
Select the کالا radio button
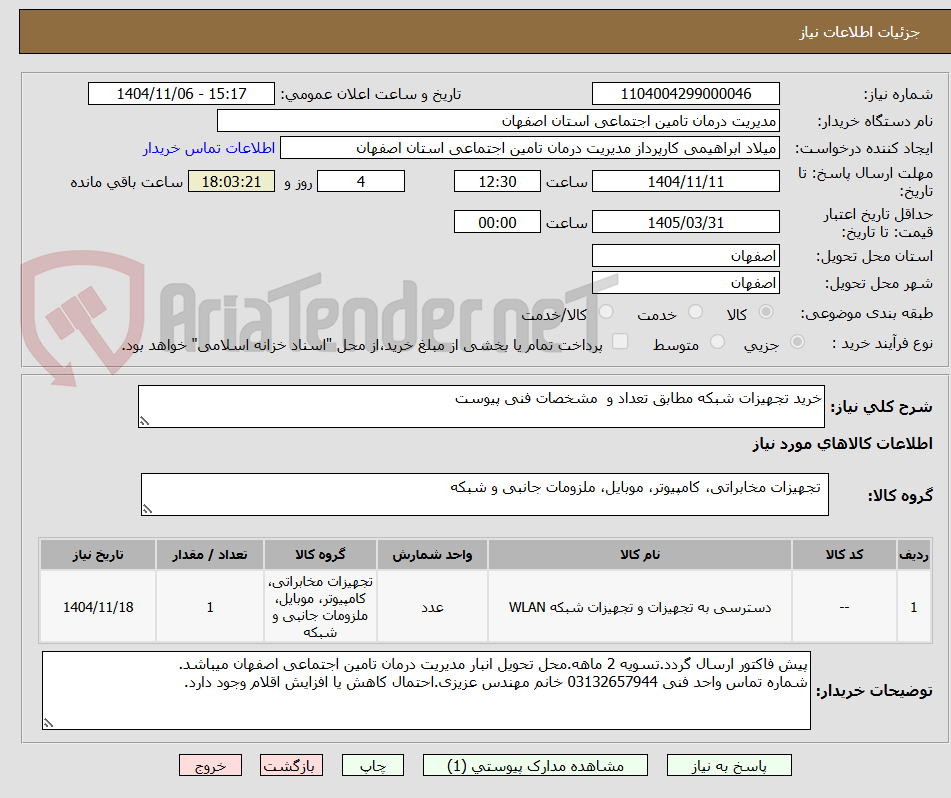click(x=766, y=312)
